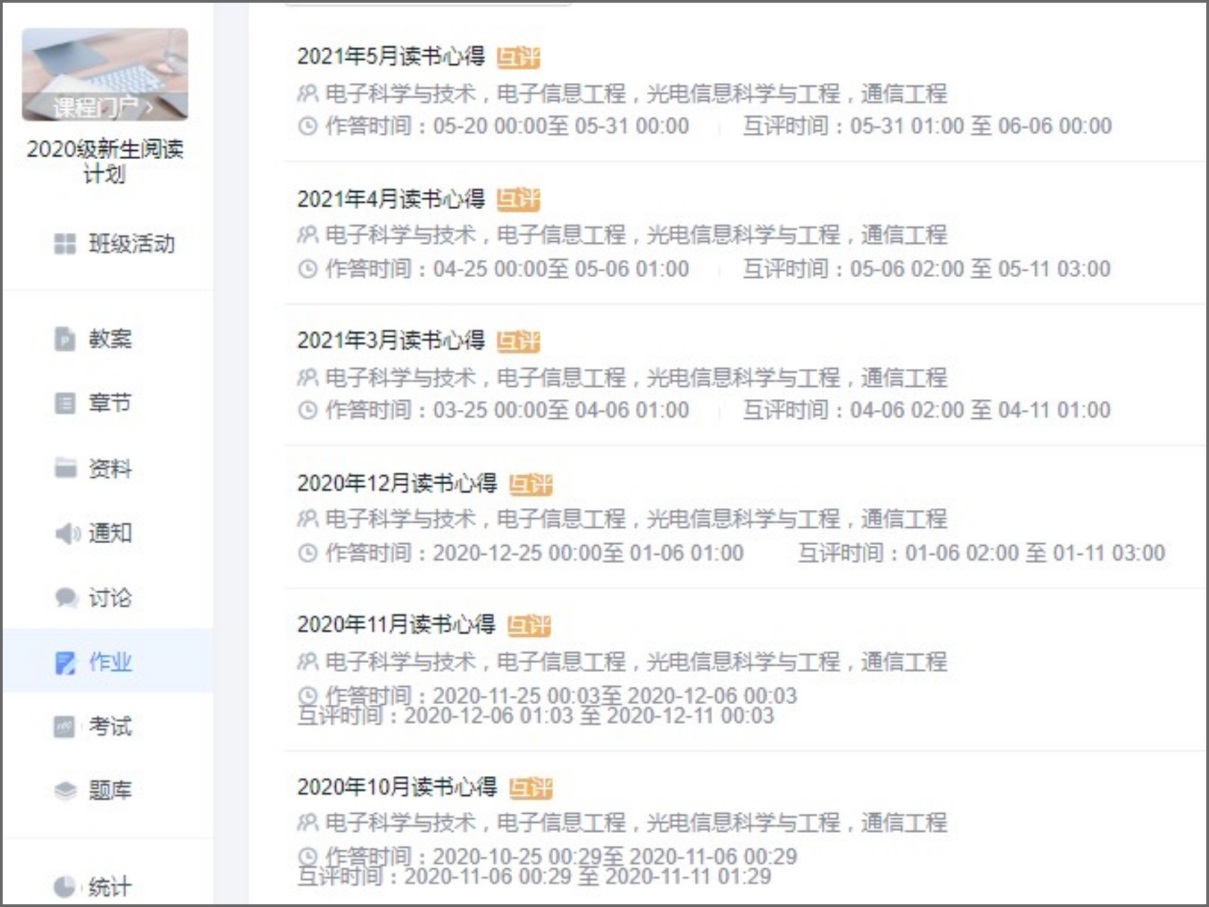The image size is (1209, 907).
Task: Open 2021年4月读书心得 assignment
Action: 391,198
